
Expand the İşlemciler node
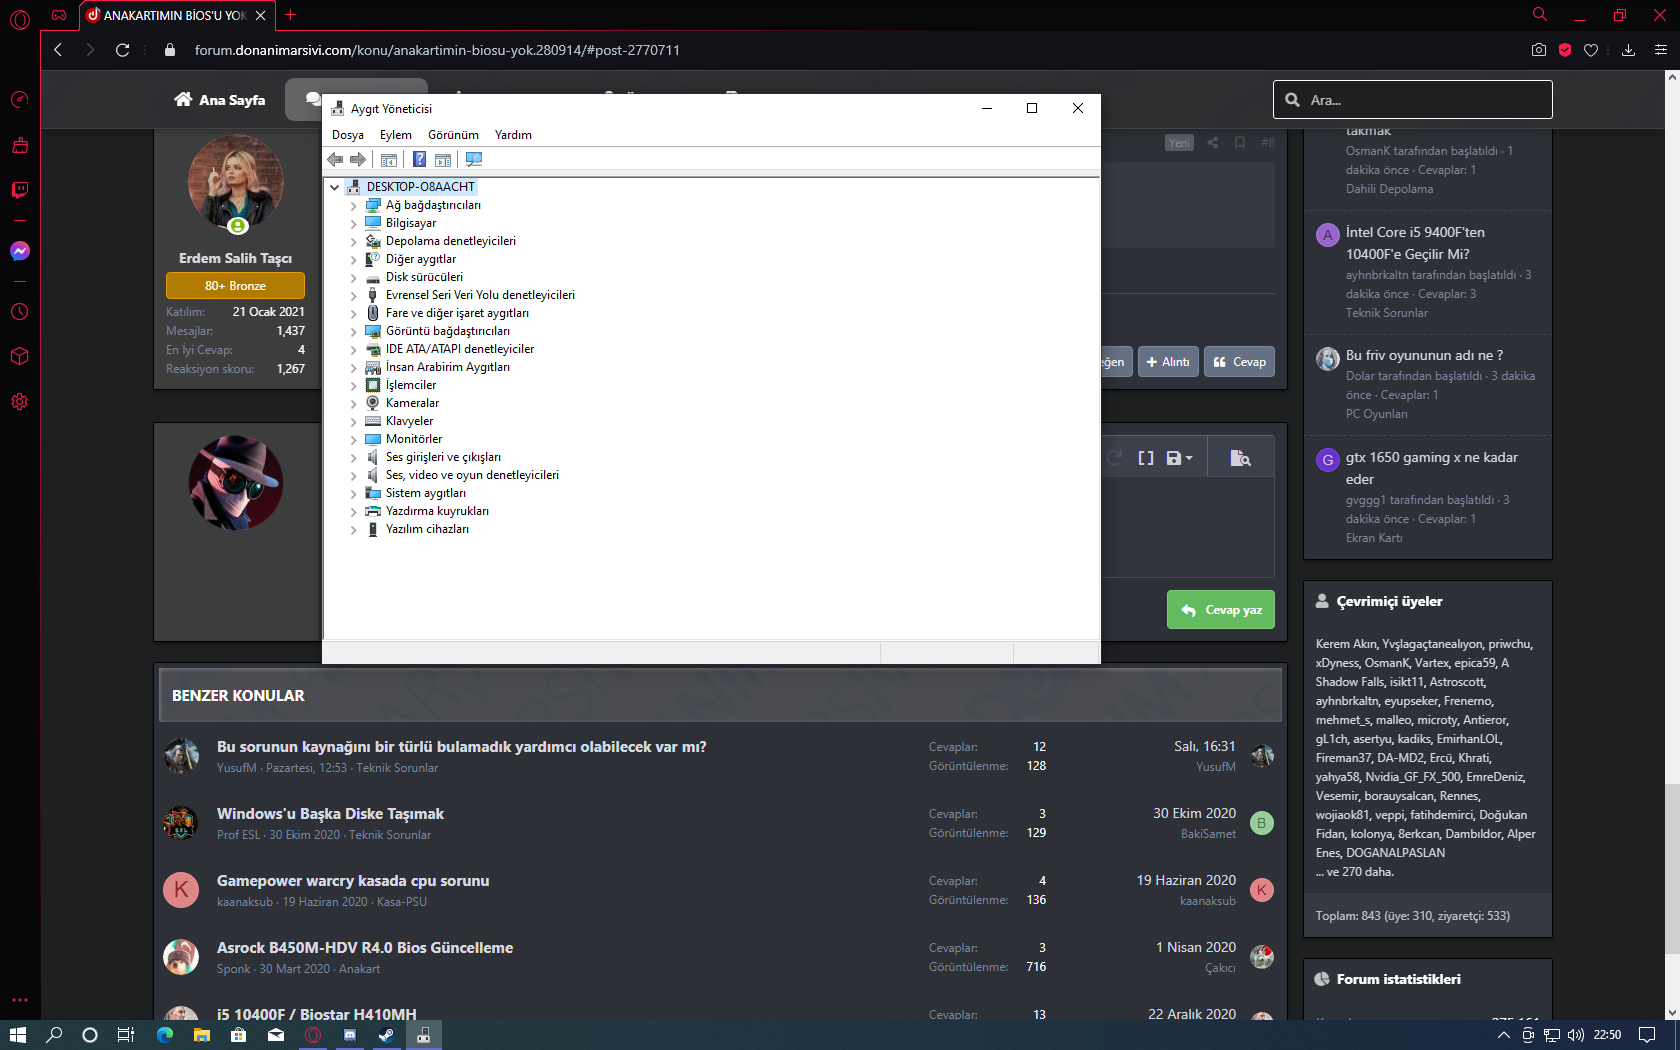click(354, 386)
